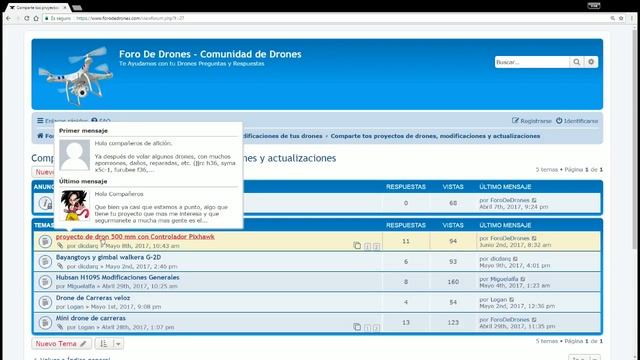Click pagination pages icon in Pixhawk row
This screenshot has height=360, width=640.
coord(357,246)
